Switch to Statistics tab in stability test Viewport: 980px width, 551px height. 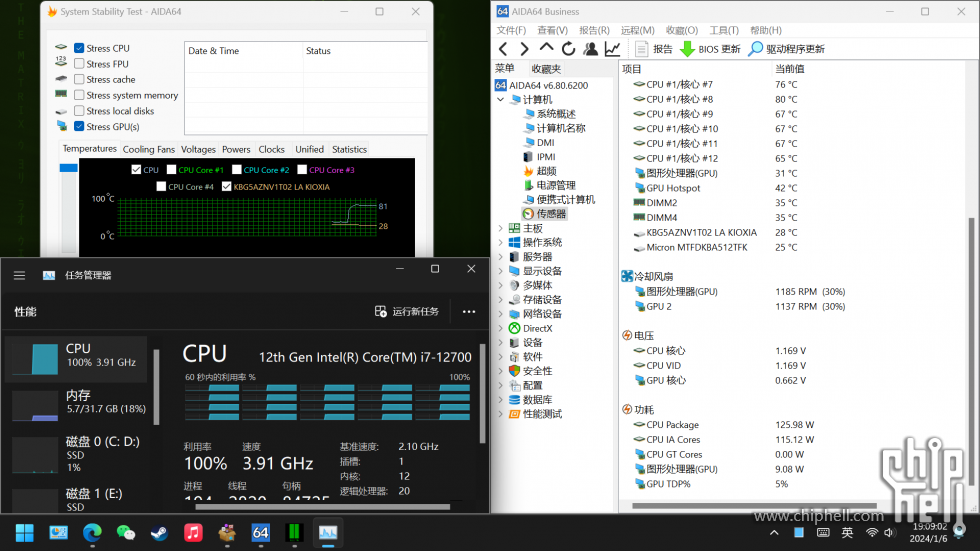[349, 149]
